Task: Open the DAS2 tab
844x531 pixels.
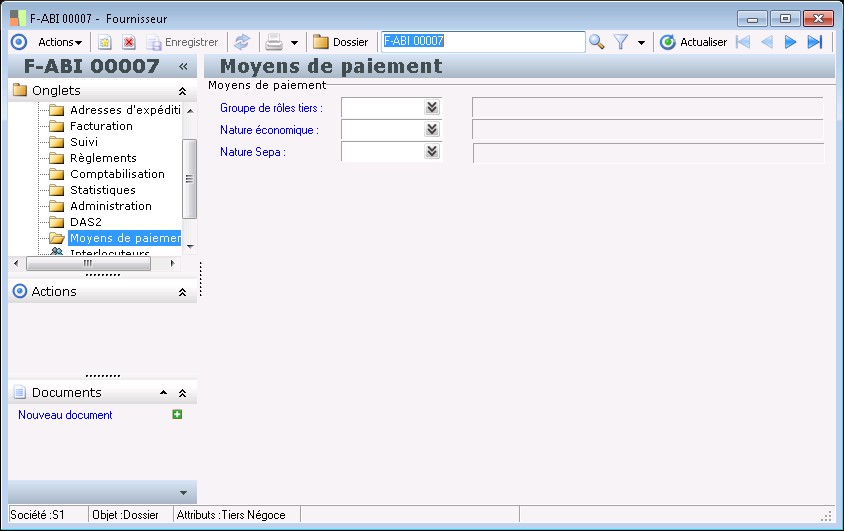Action: 86,222
